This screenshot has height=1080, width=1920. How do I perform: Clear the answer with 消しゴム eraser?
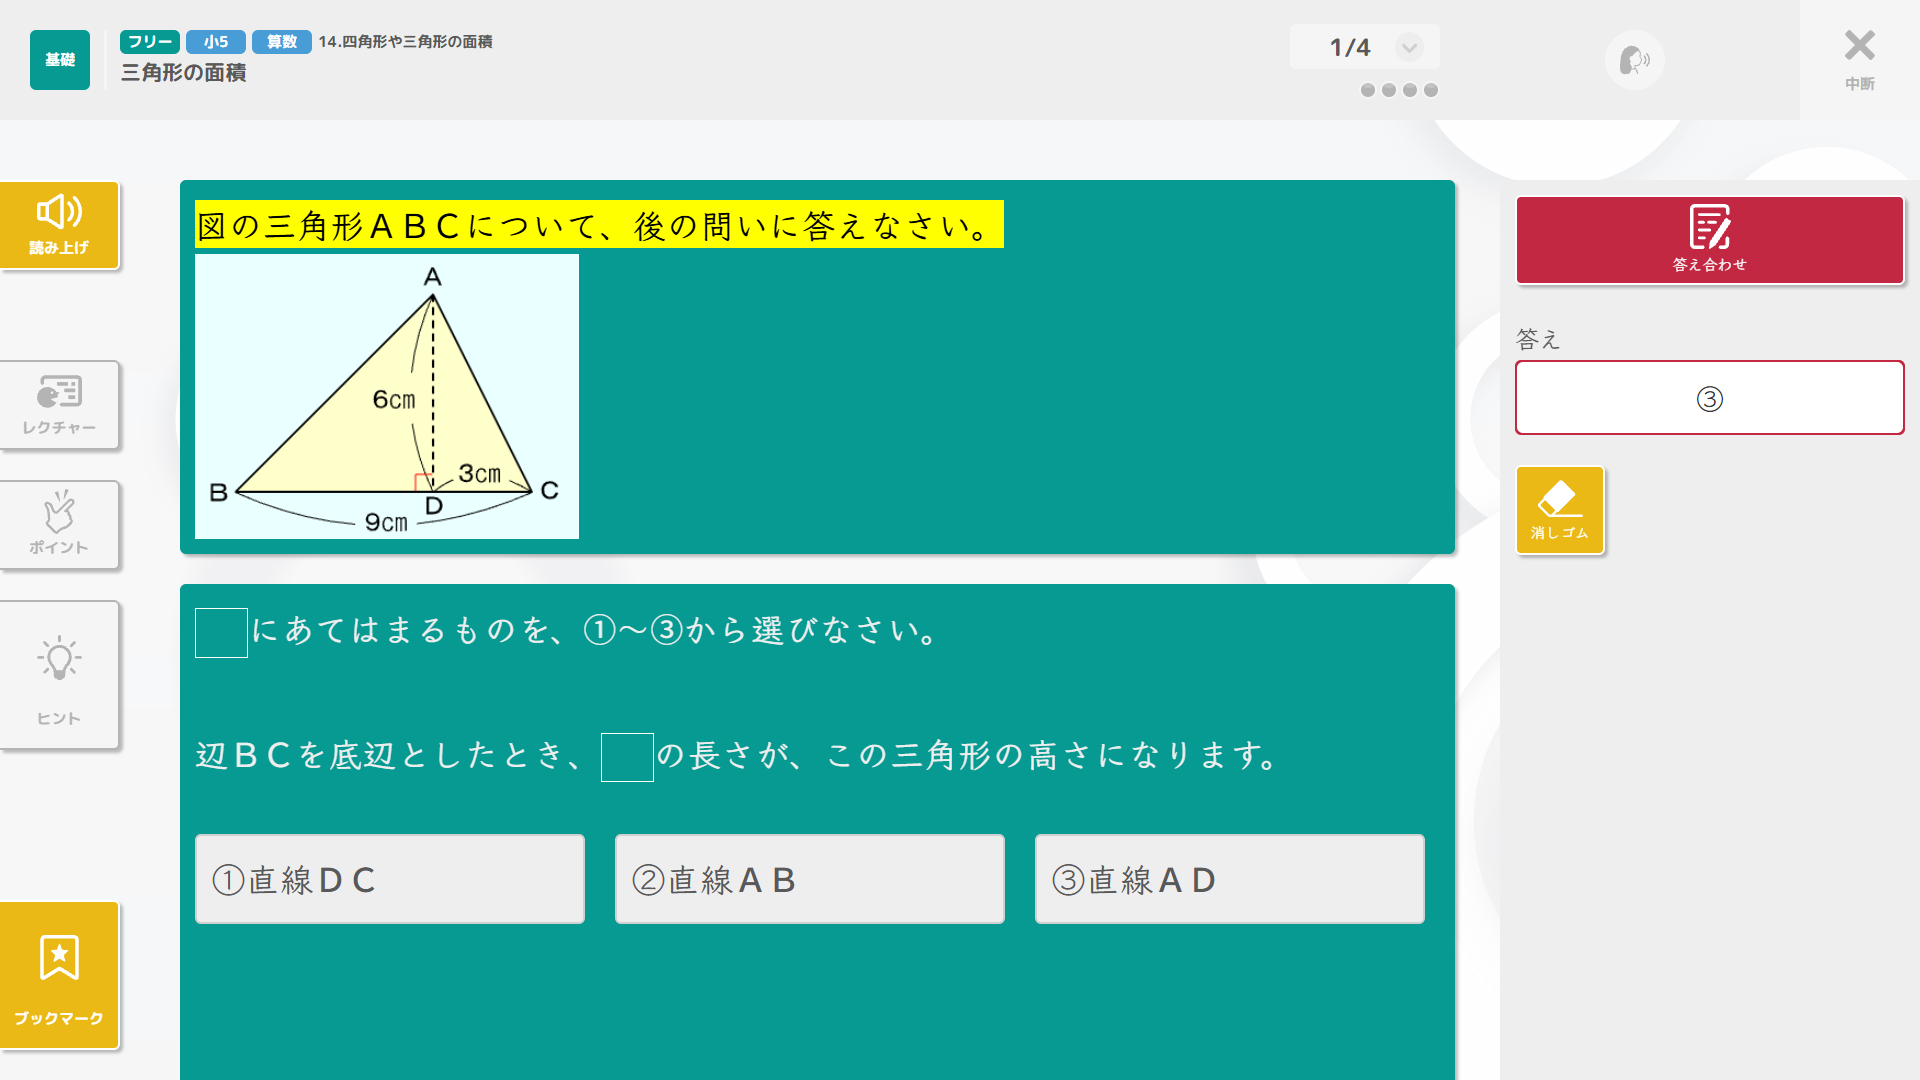point(1559,510)
